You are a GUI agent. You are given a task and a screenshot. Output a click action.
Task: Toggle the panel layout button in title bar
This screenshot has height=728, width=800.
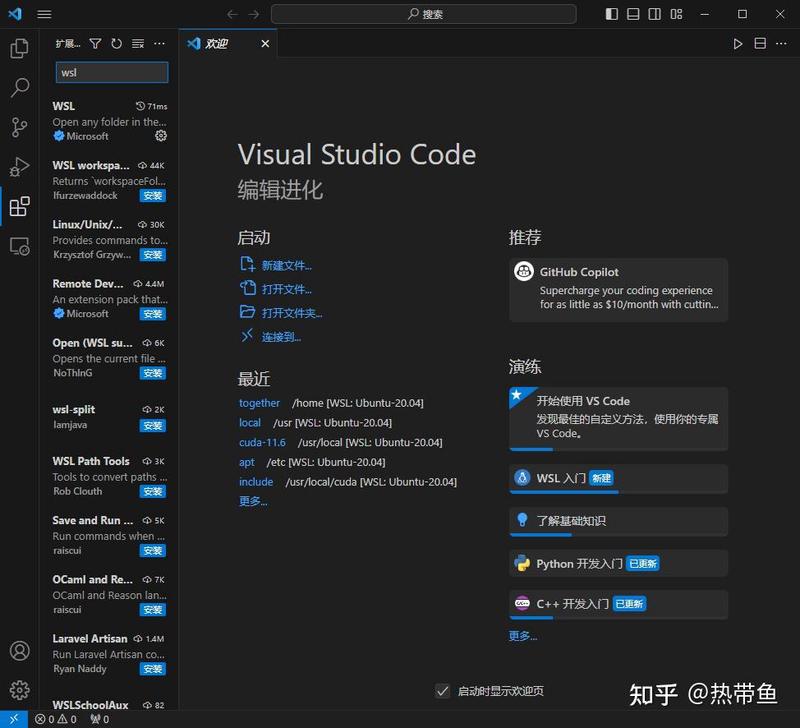tap(634, 14)
